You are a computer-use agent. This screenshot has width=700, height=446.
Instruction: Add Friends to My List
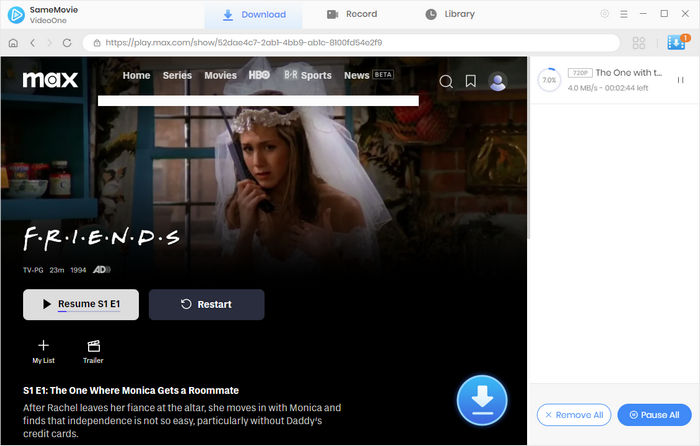pos(43,351)
